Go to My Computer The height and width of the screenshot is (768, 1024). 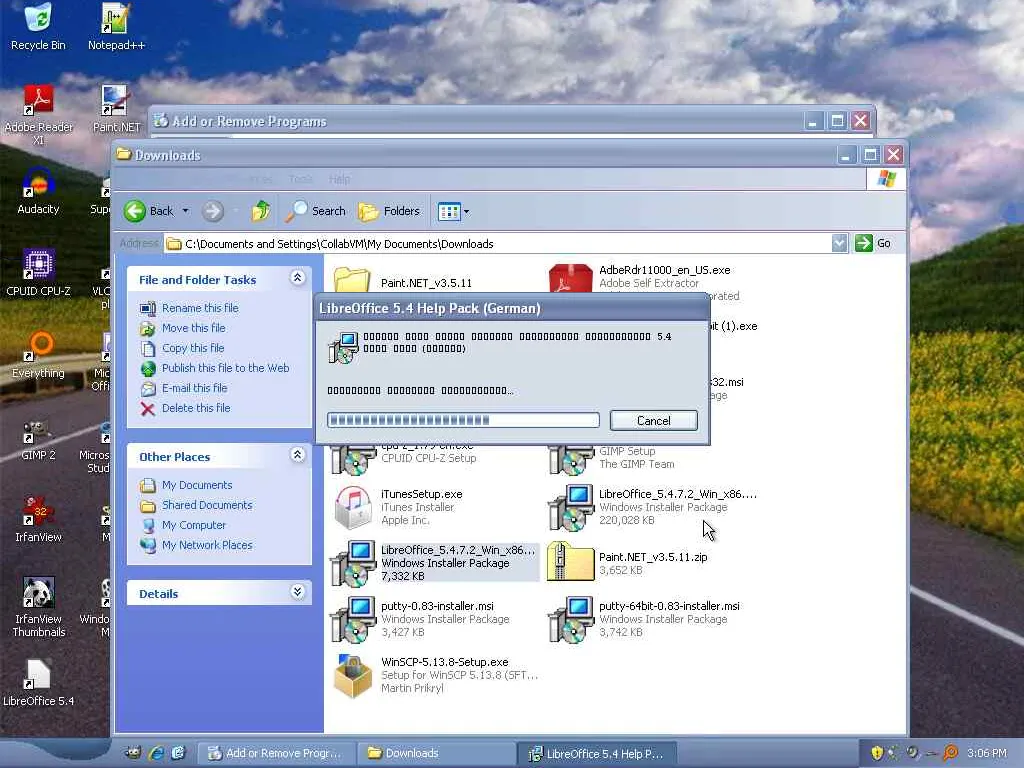pyautogui.click(x=193, y=525)
